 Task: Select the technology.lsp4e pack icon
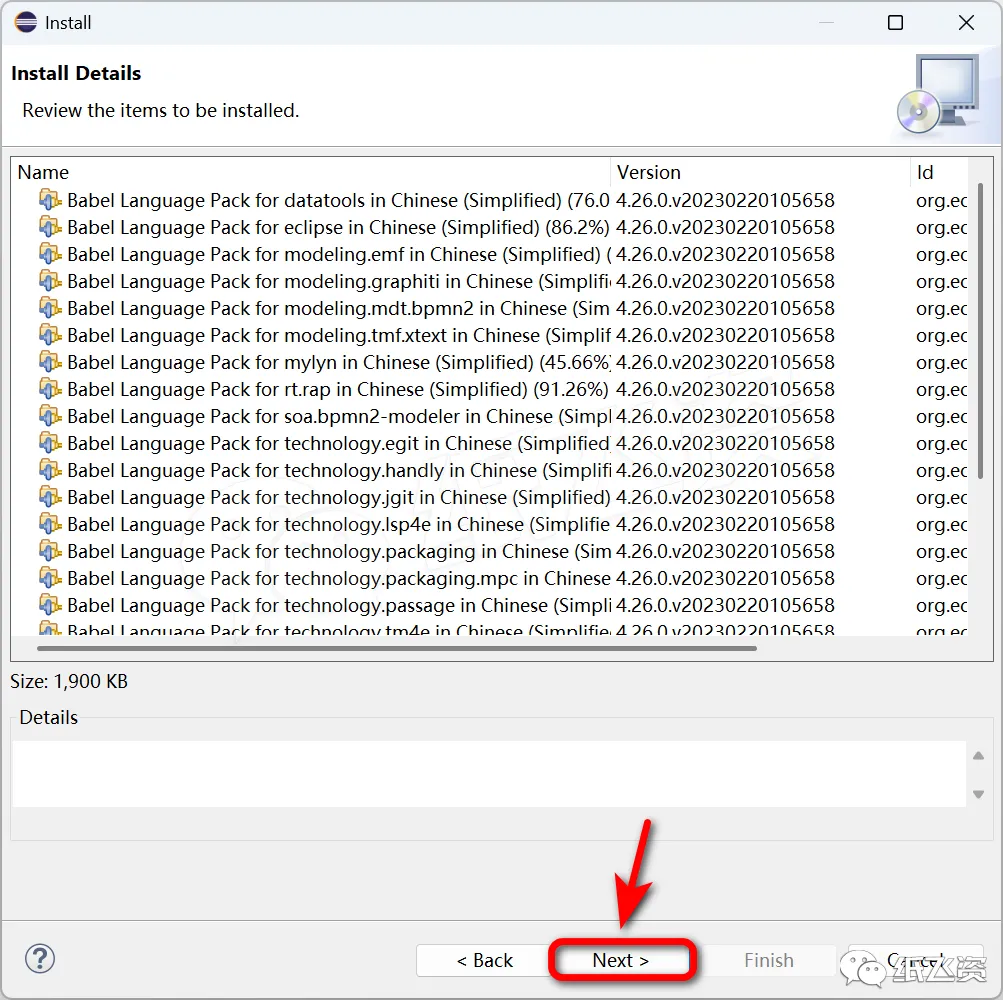pos(50,523)
